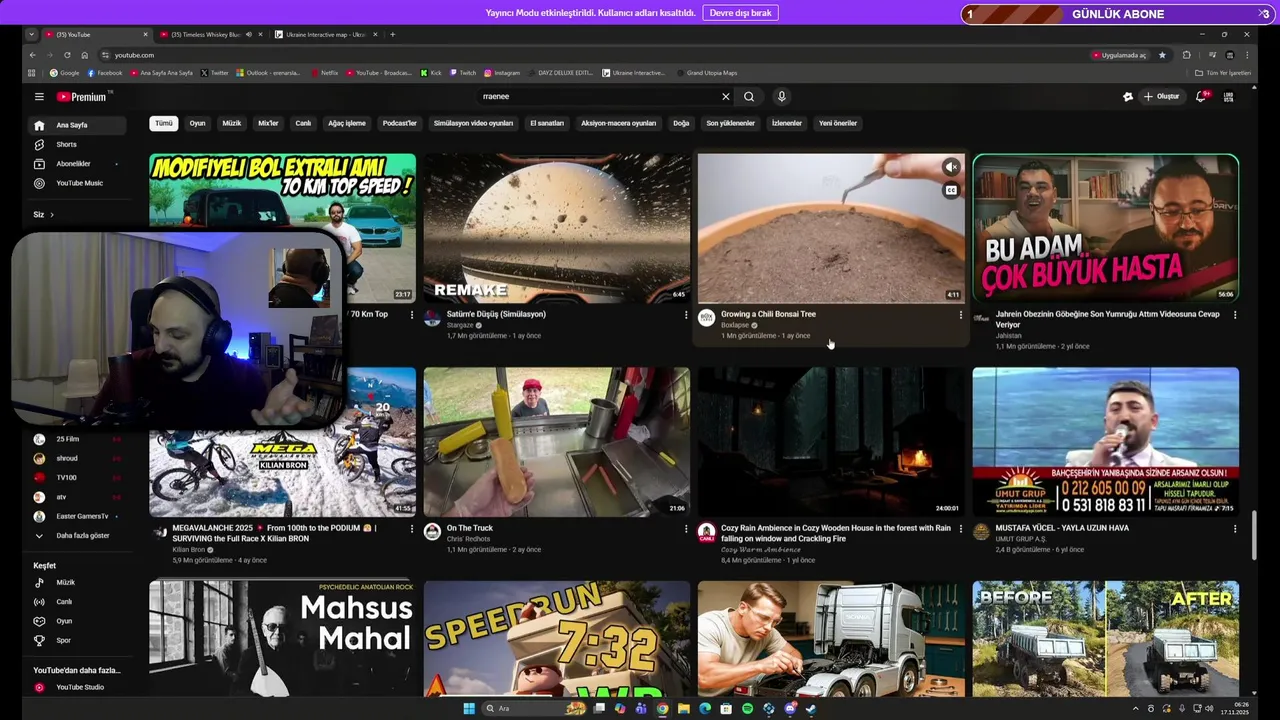The width and height of the screenshot is (1280, 720).
Task: Select the Yeni öneriler chip
Action: 838,123
